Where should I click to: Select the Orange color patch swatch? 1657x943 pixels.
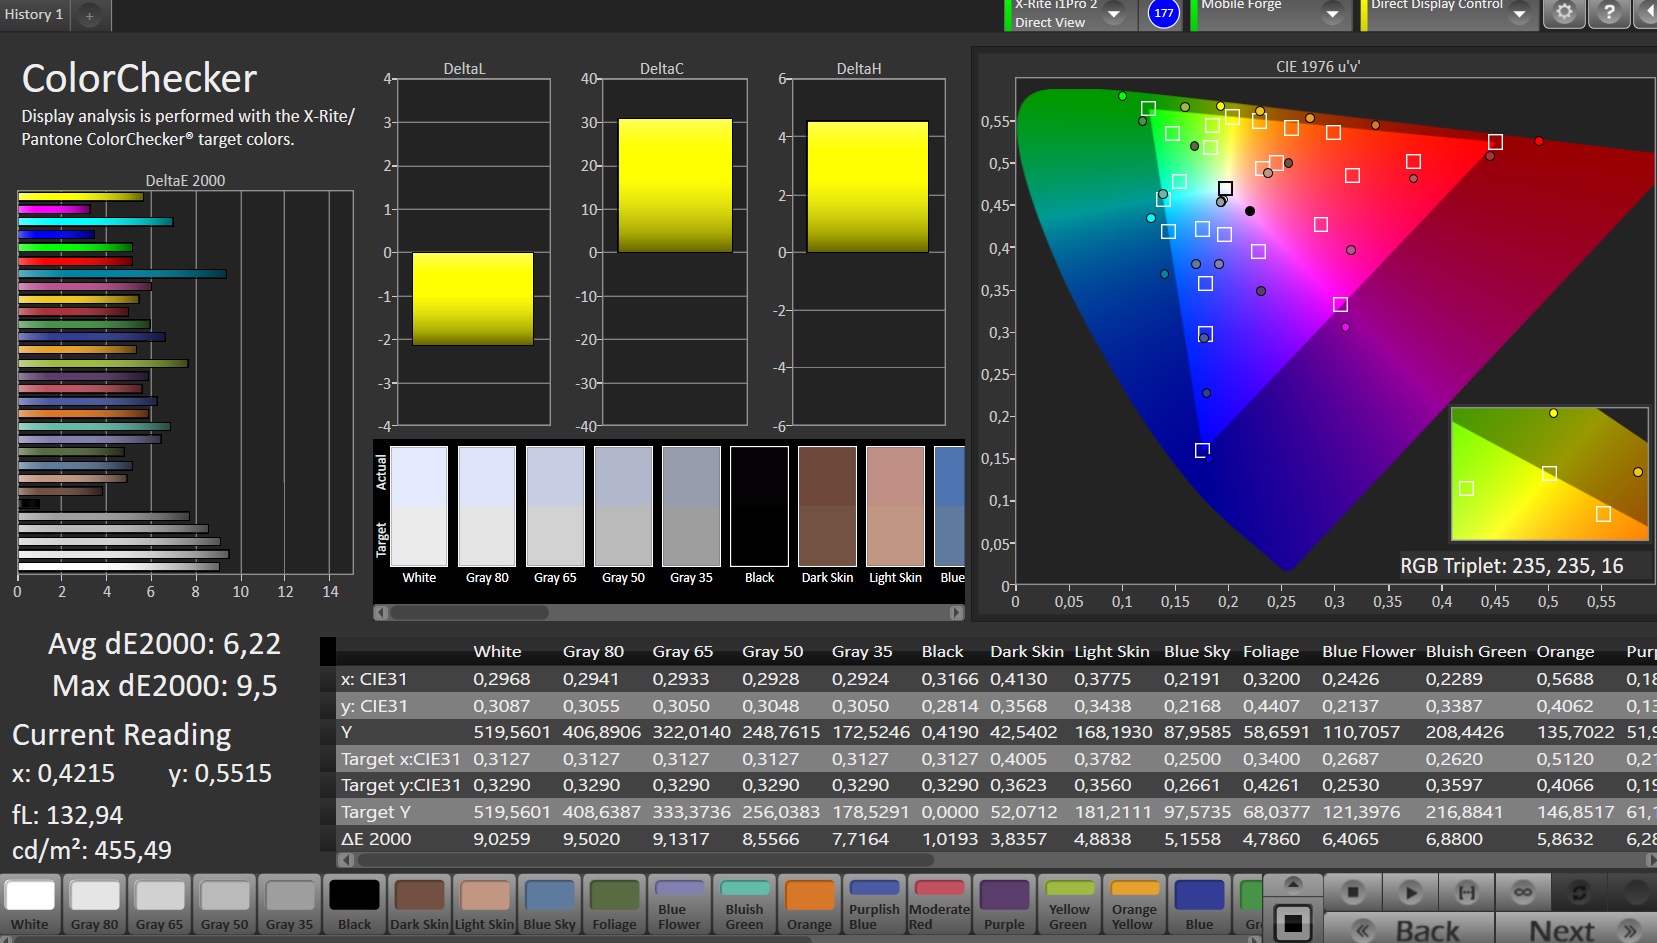click(x=809, y=905)
